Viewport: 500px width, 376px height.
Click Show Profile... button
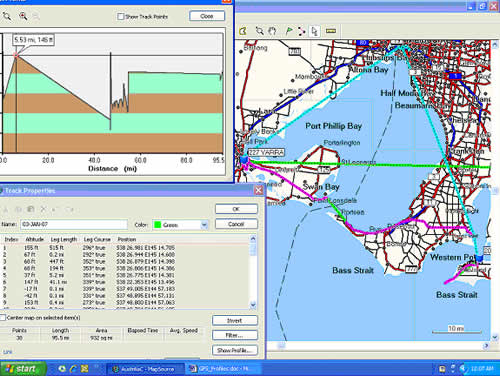[235, 350]
